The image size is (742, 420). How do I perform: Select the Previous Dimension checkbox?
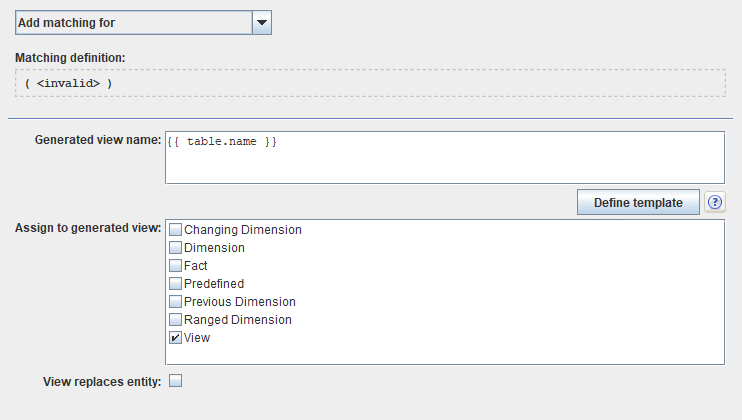pyautogui.click(x=176, y=302)
